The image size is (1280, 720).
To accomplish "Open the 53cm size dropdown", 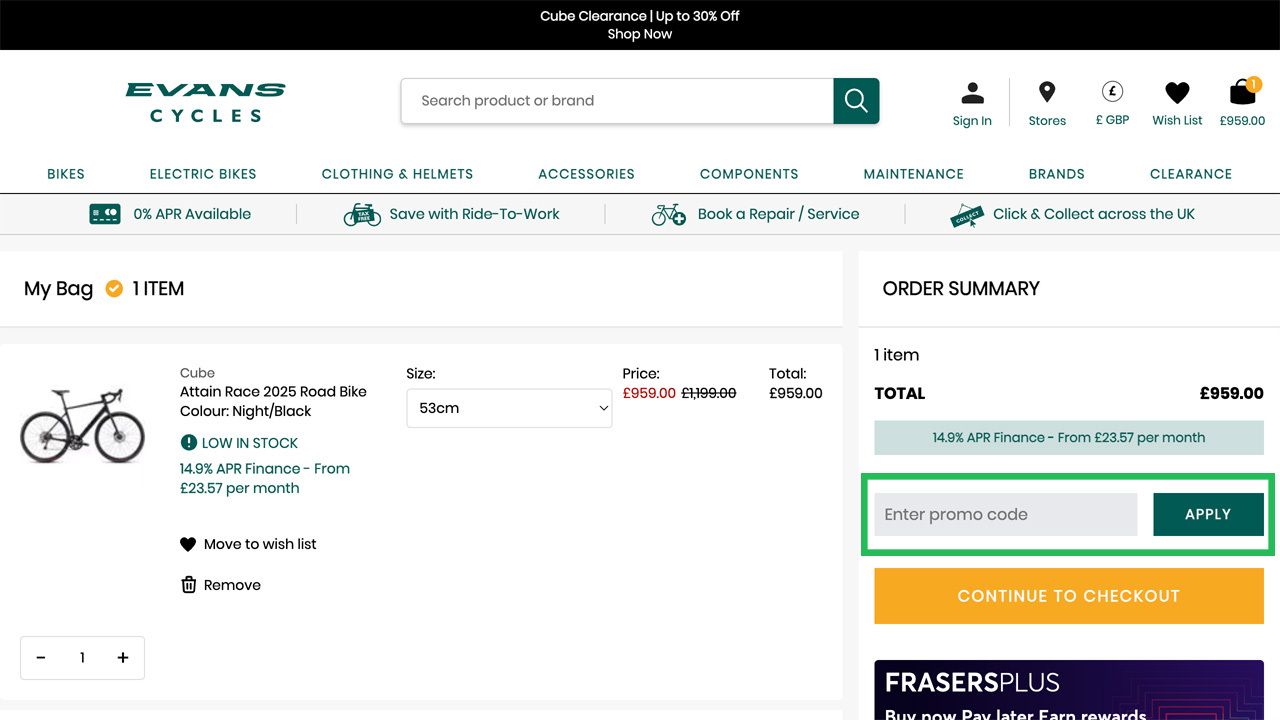I will 509,408.
